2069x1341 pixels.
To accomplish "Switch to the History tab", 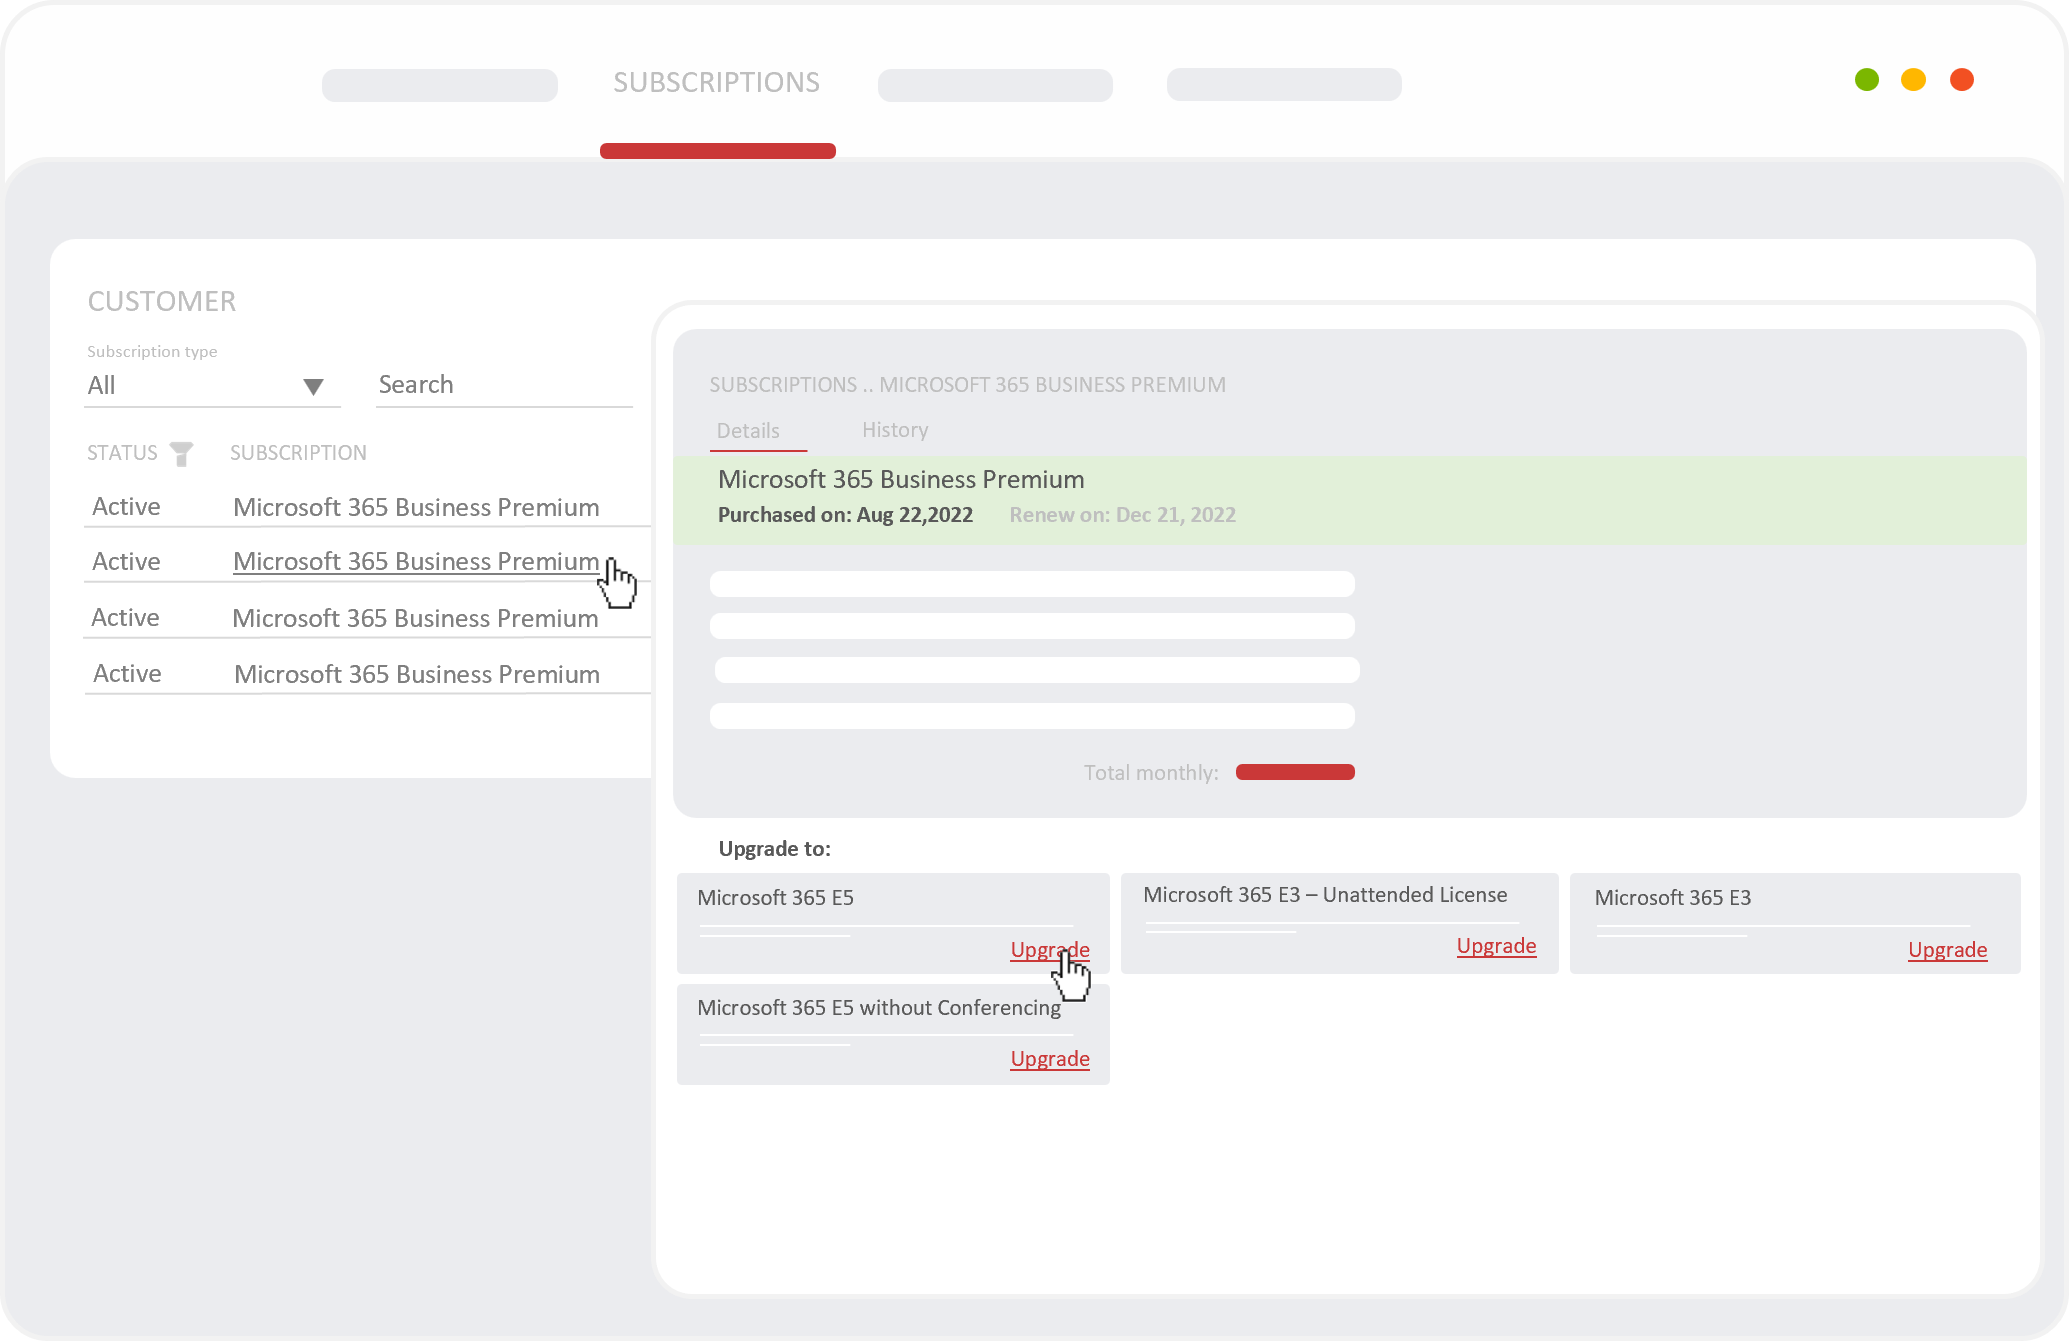I will point(895,430).
